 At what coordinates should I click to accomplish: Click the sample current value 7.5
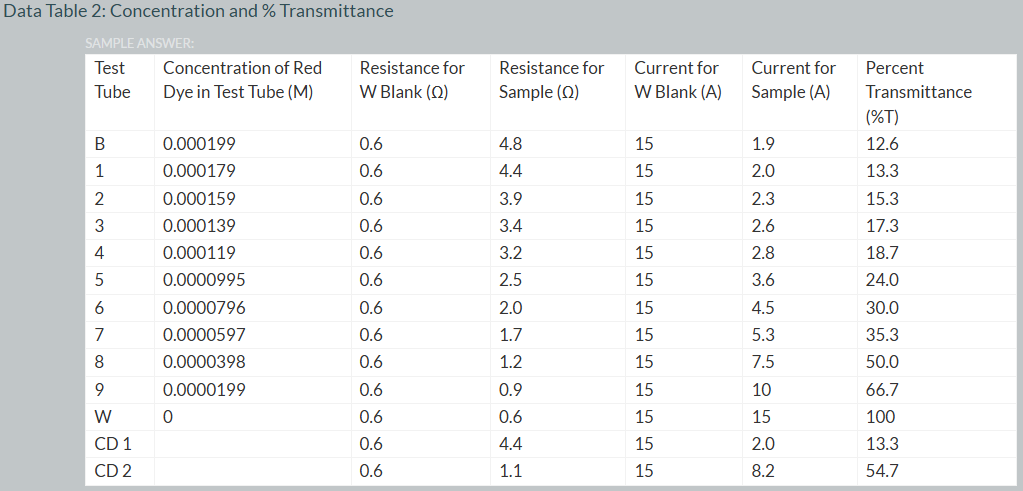[763, 362]
